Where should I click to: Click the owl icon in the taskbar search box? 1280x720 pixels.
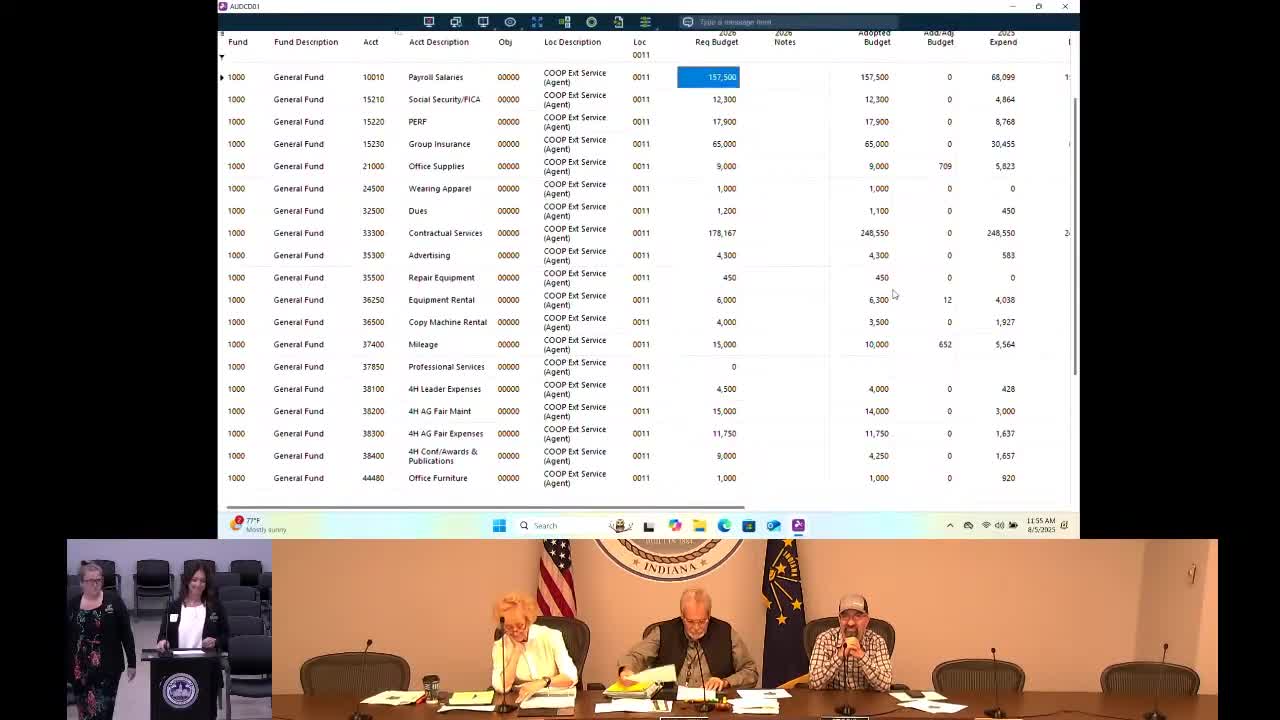pos(620,525)
